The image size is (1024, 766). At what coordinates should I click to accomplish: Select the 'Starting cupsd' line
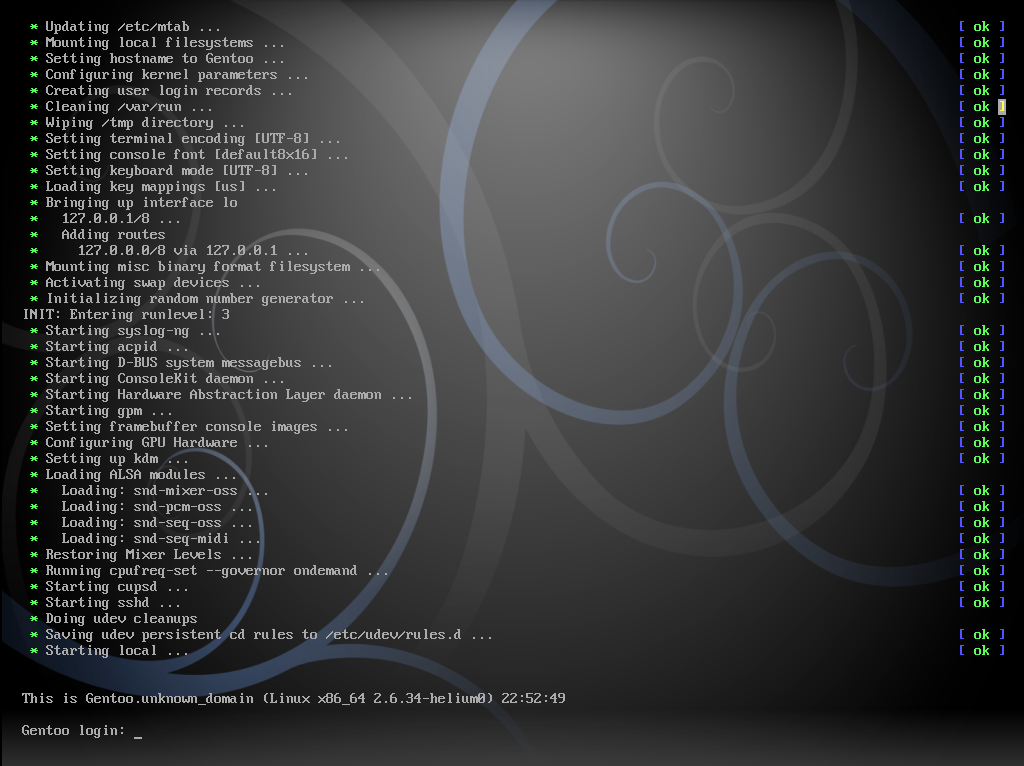point(117,587)
